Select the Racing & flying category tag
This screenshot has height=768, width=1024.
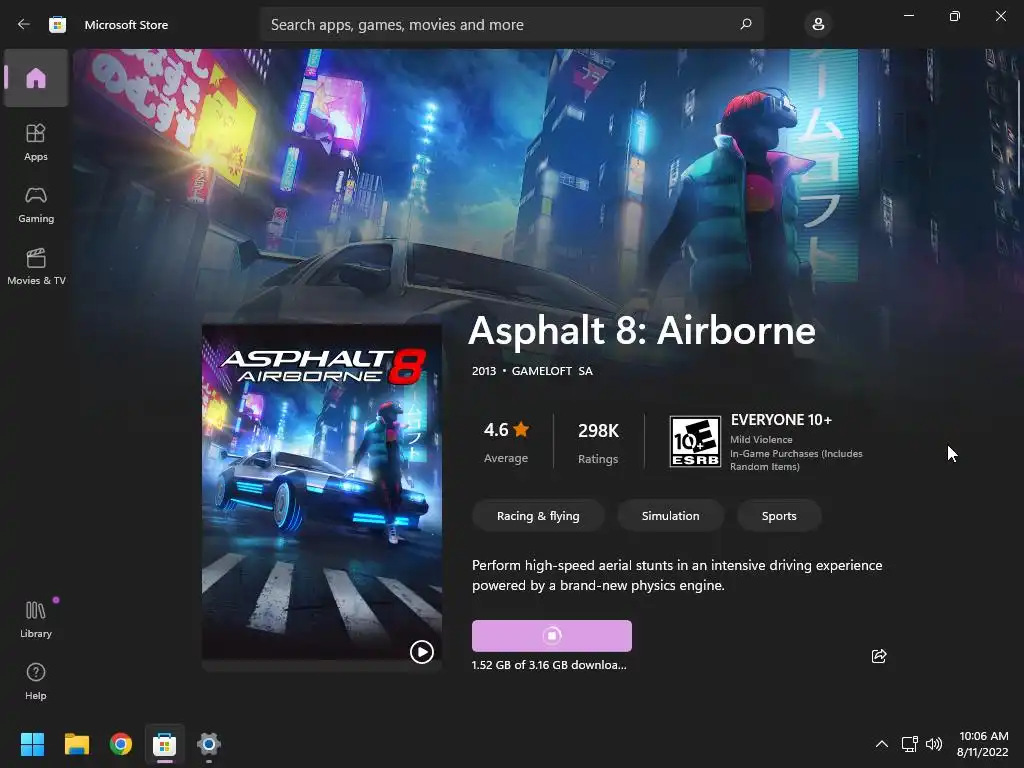click(538, 516)
